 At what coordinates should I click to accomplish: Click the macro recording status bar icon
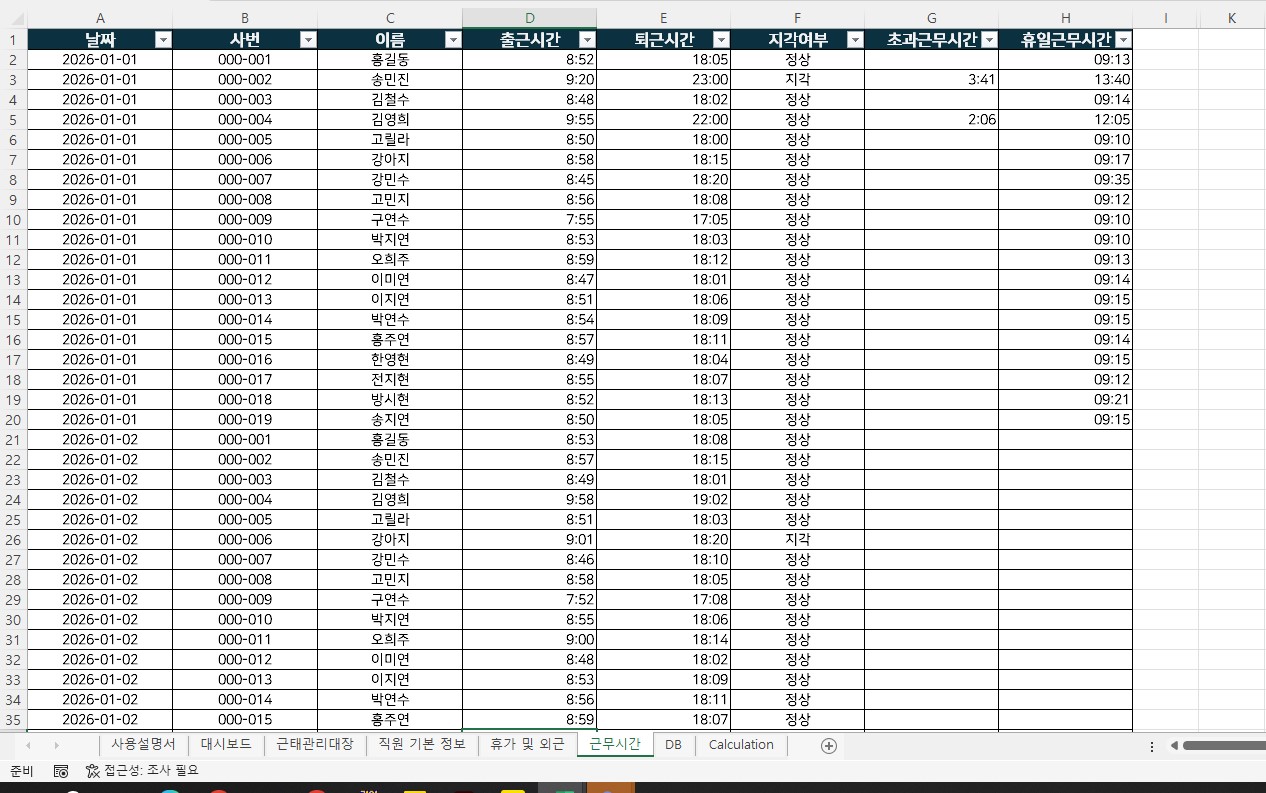click(61, 771)
